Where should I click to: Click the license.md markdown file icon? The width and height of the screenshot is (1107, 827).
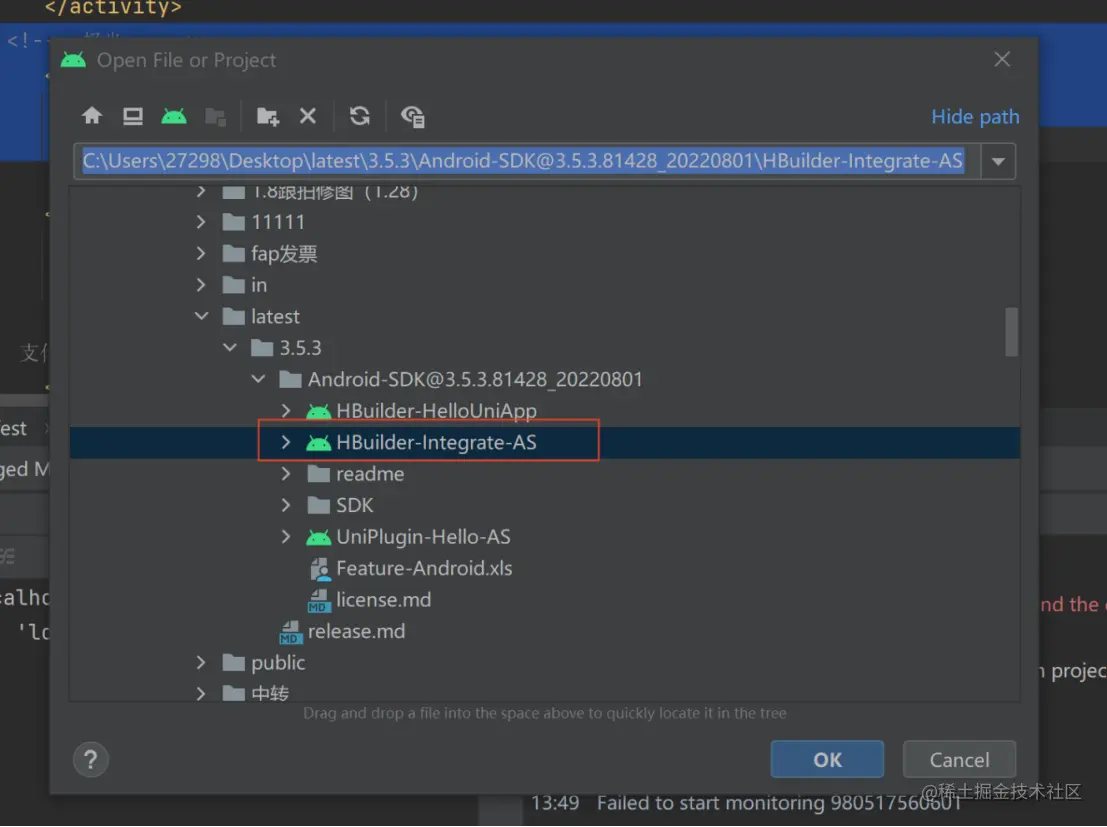318,600
